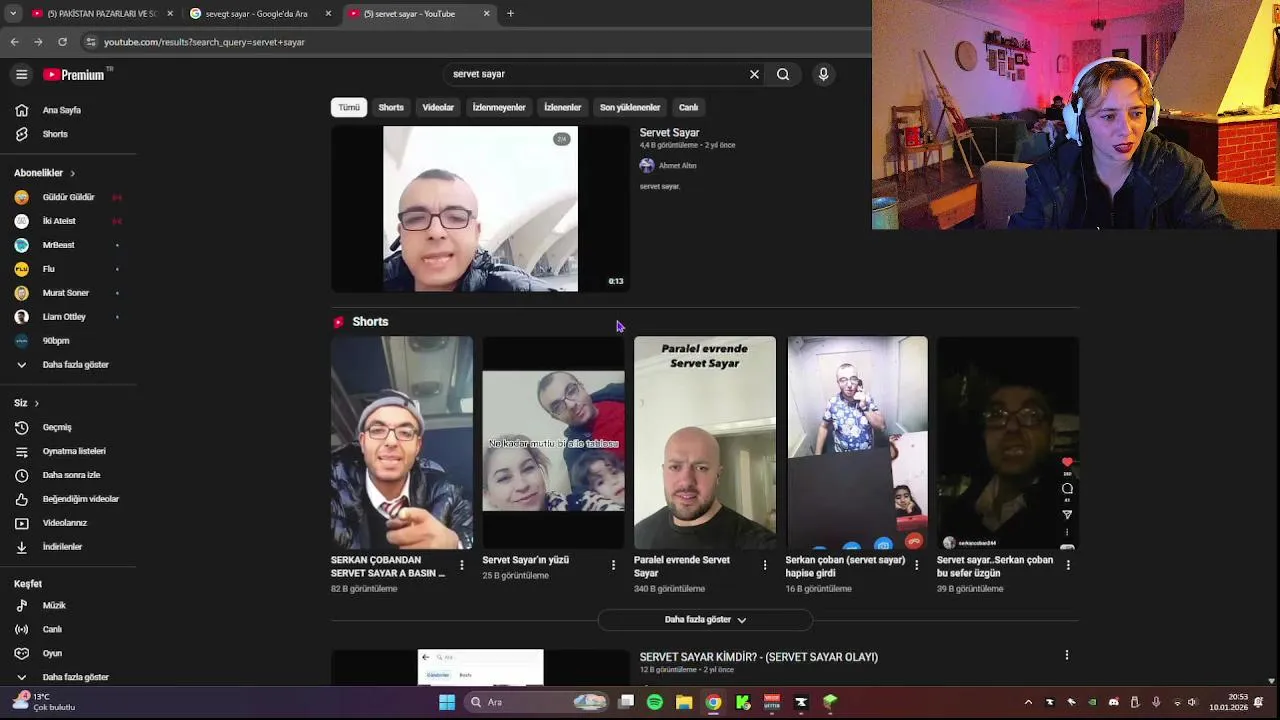Screen dimensions: 1280x720
Task: Select the İzlenenler filter chip
Action: pos(562,107)
